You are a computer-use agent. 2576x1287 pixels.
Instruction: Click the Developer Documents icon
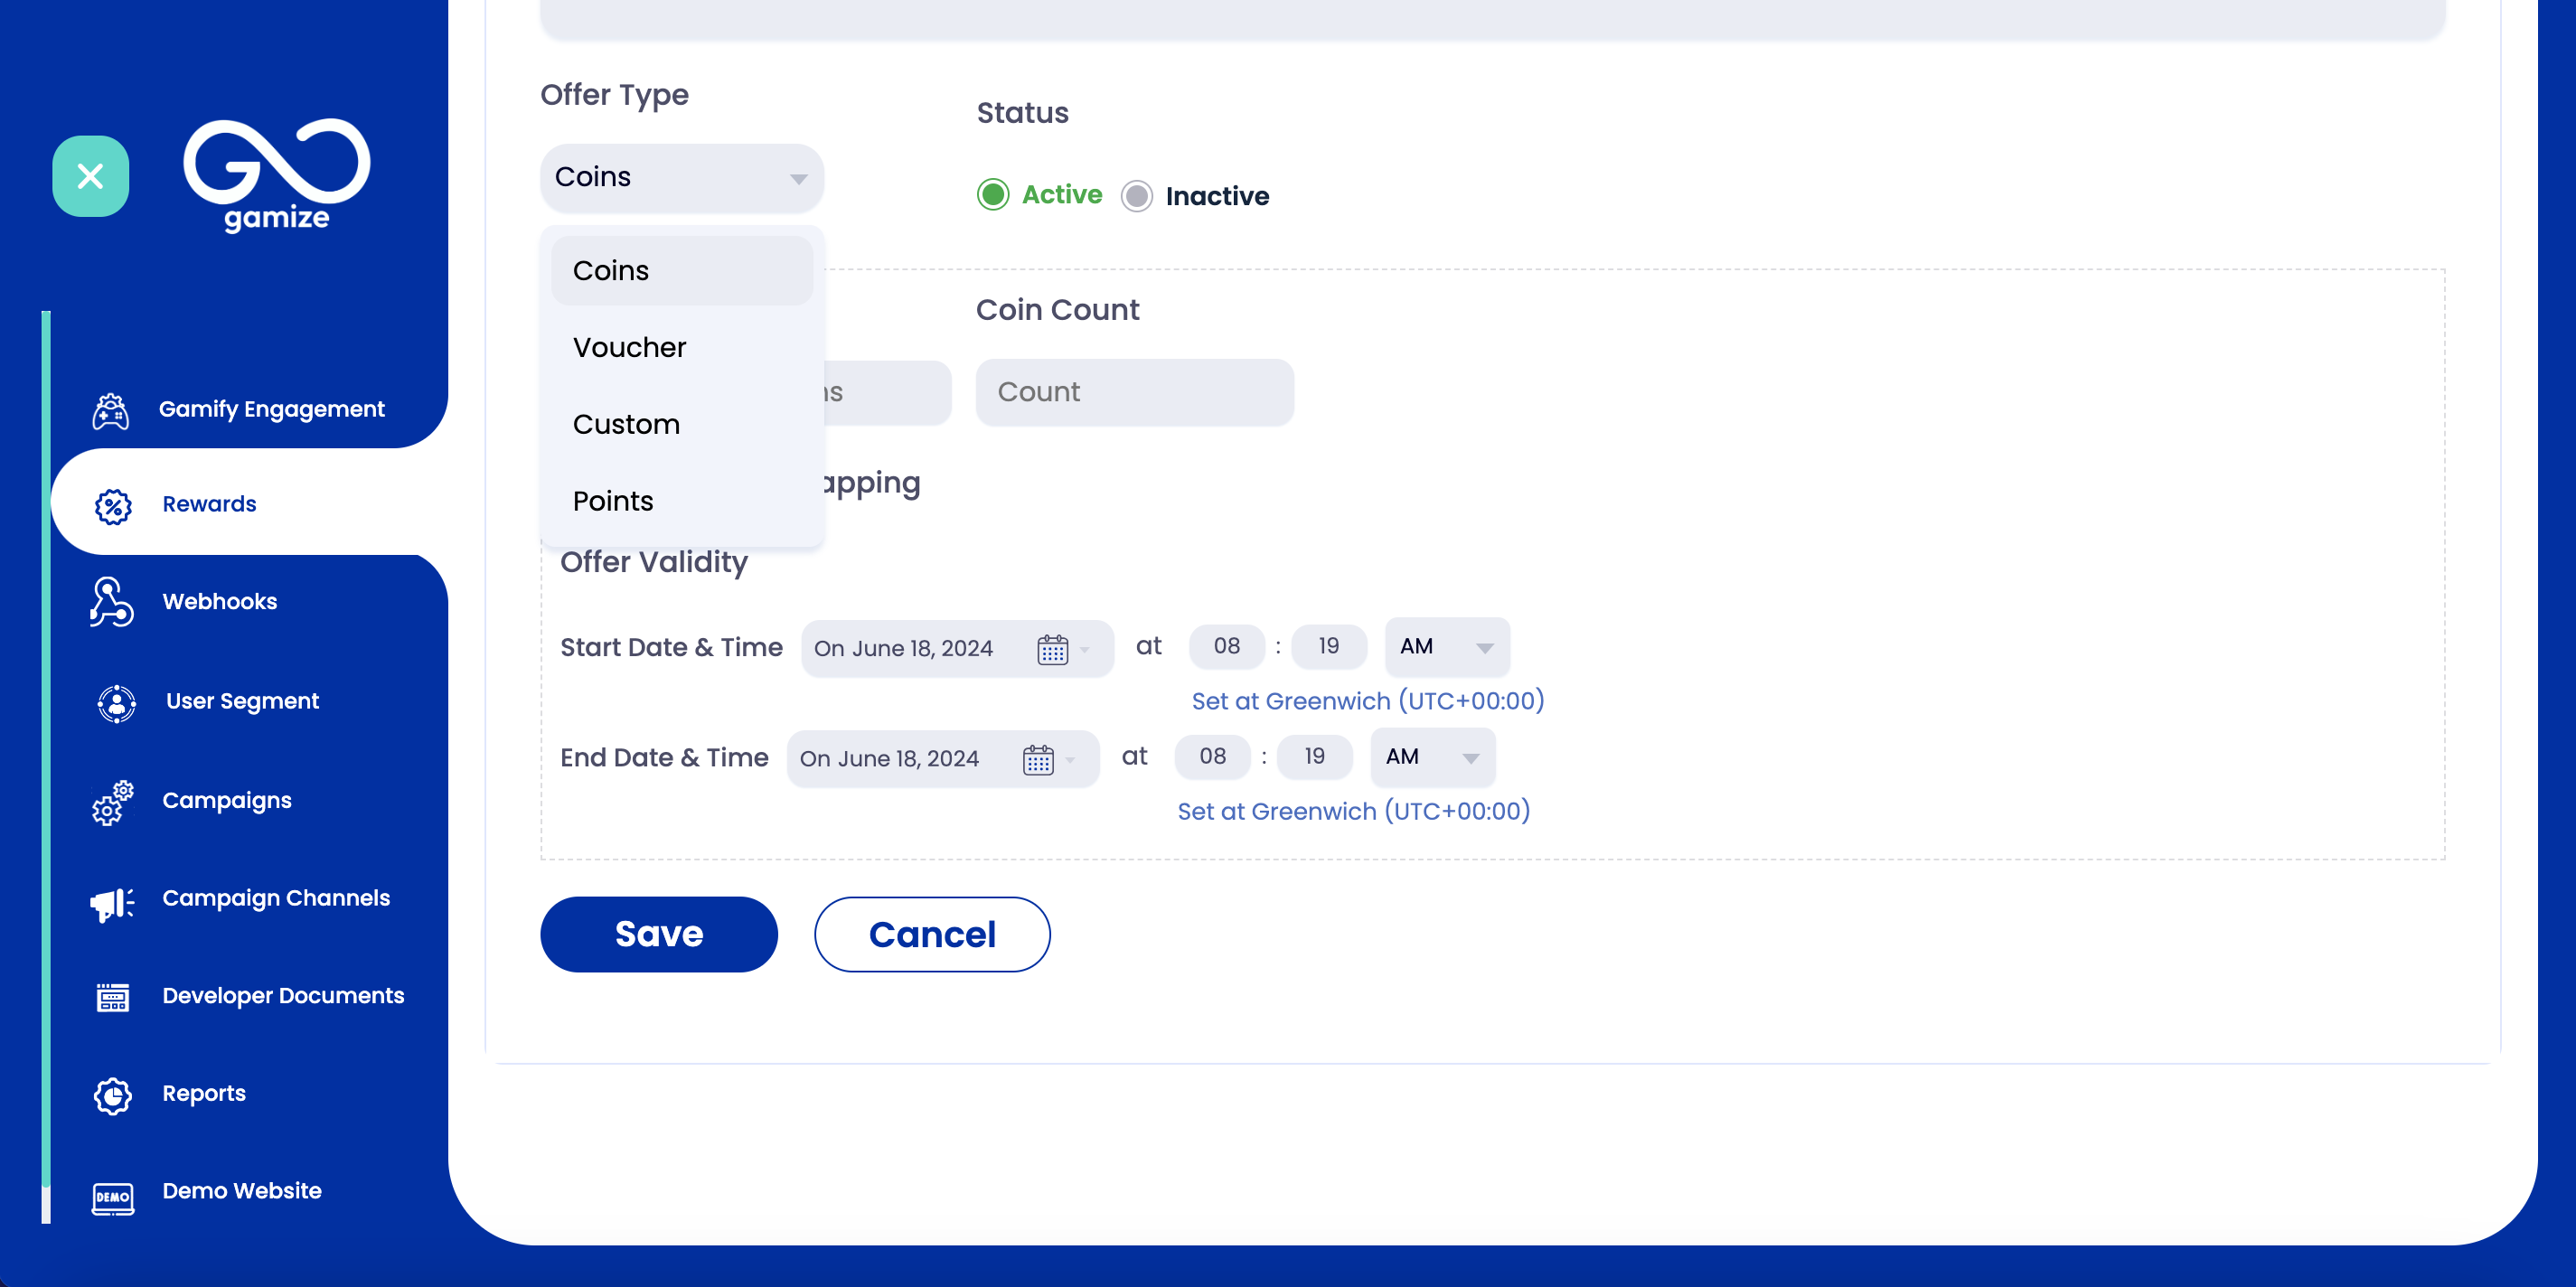112,997
